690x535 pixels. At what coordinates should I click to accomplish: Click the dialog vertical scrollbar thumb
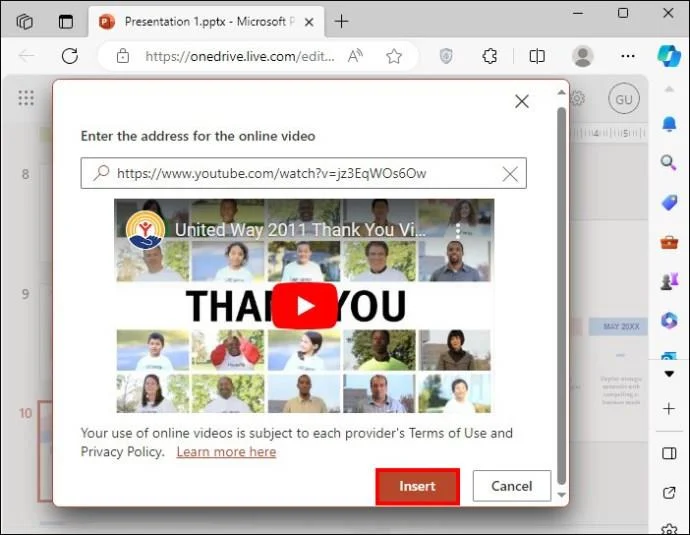coord(561,295)
